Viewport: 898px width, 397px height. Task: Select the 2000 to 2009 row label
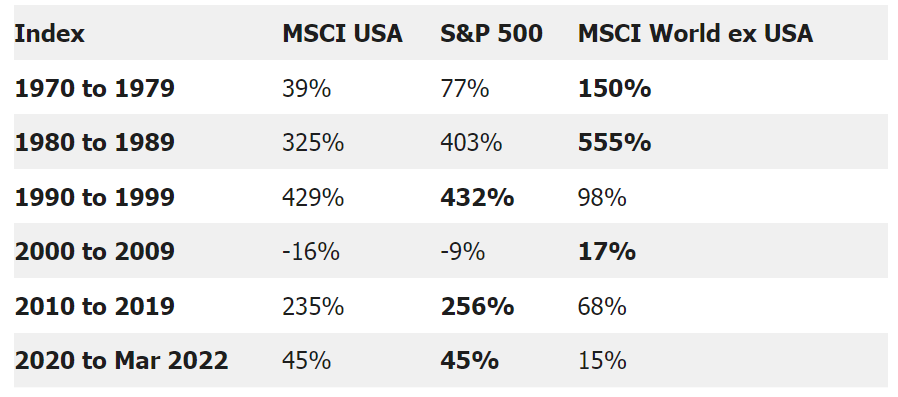(x=94, y=251)
